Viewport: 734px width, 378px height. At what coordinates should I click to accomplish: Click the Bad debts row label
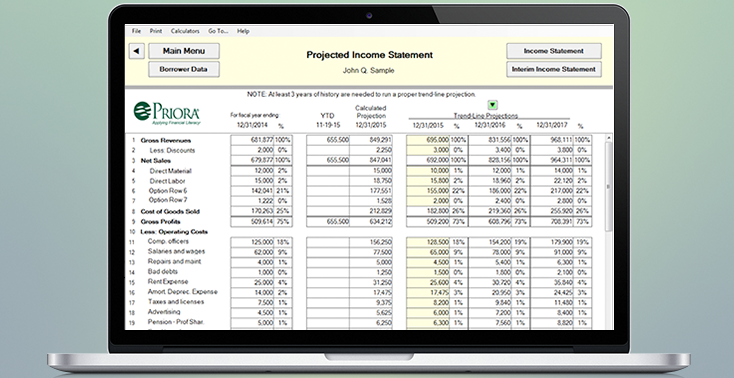pyautogui.click(x=162, y=272)
